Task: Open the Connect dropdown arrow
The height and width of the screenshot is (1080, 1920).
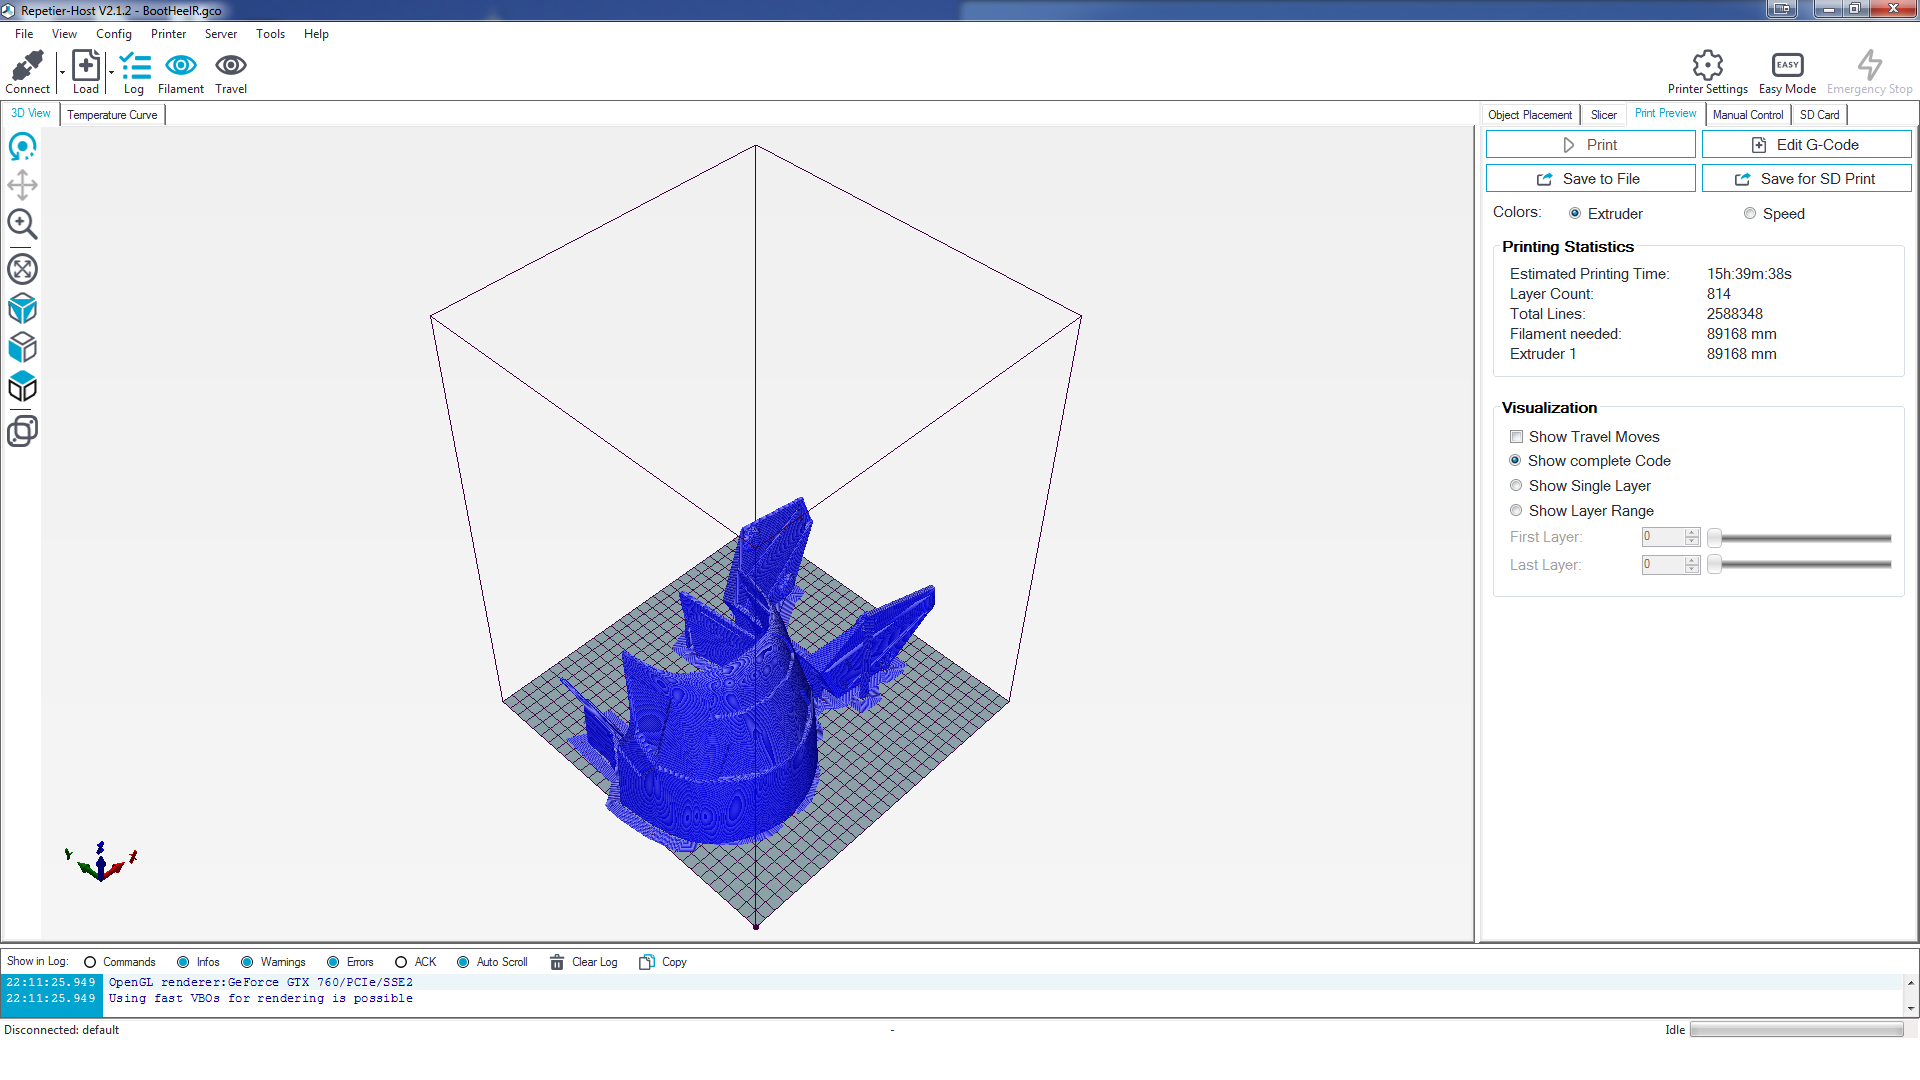Action: (61, 72)
